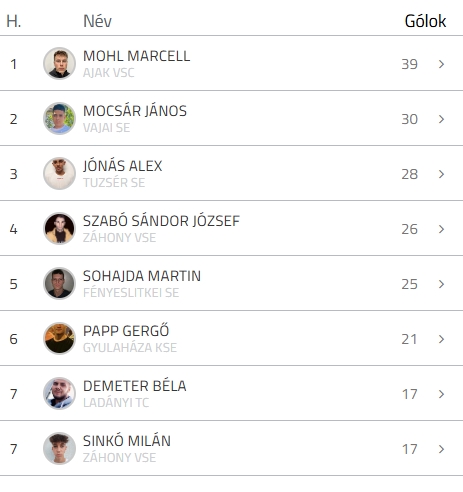Expand details chevron for Mocsár János
Image resolution: width=463 pixels, height=492 pixels.
(x=441, y=119)
